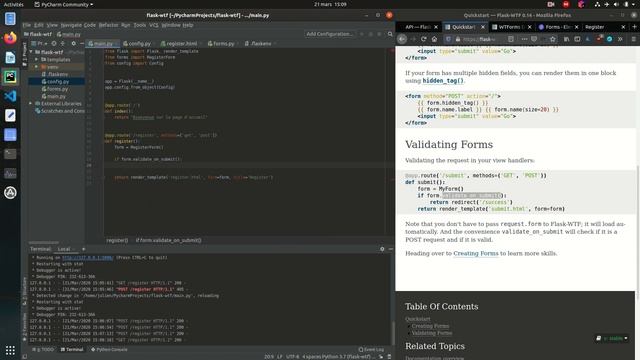This screenshot has width=640, height=360.
Task: Show applications grid in dock
Action: 10,350
